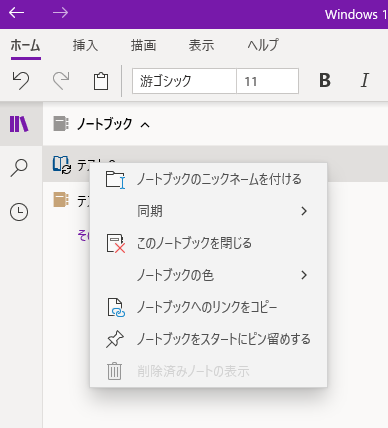This screenshot has height=428, width=388.
Task: Switch to the 挿入 tab
Action: (85, 45)
